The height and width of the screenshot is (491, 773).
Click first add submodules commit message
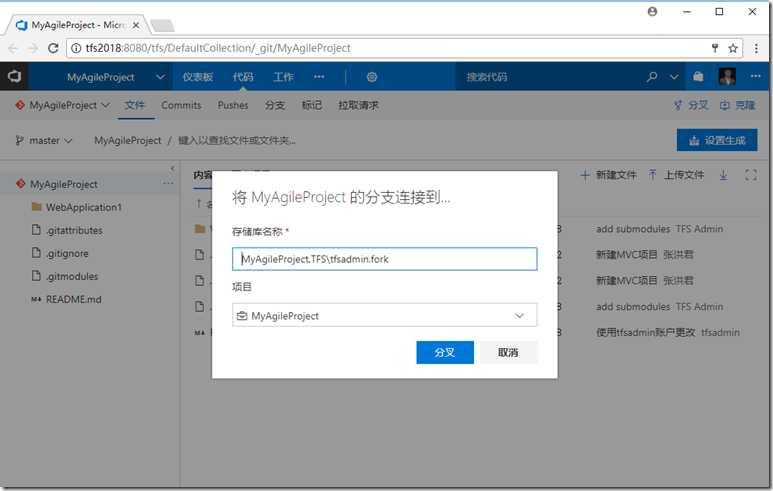(633, 229)
